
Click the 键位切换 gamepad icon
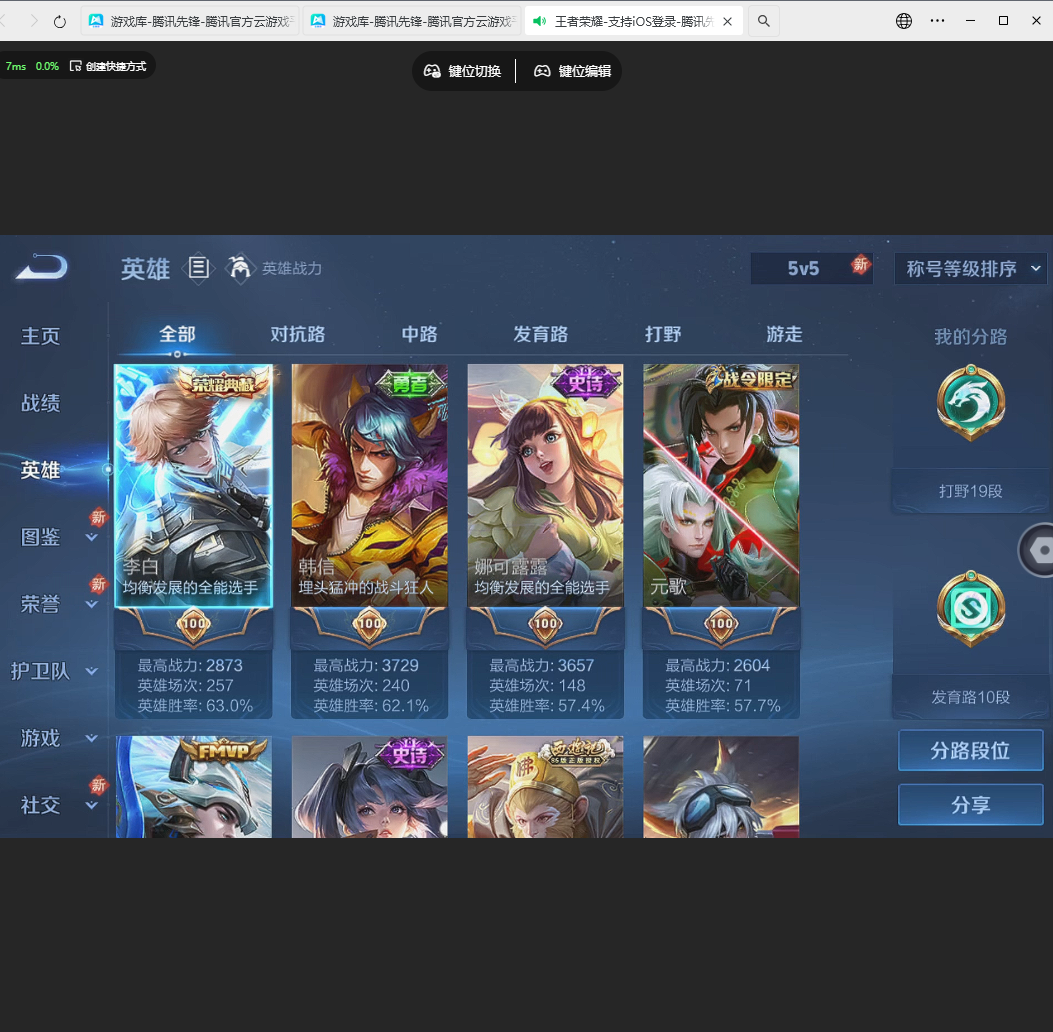pos(432,71)
